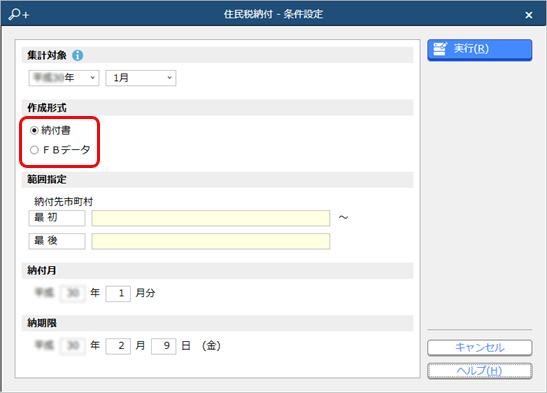
Task: Click the 最後 code input field
Action: point(57,241)
